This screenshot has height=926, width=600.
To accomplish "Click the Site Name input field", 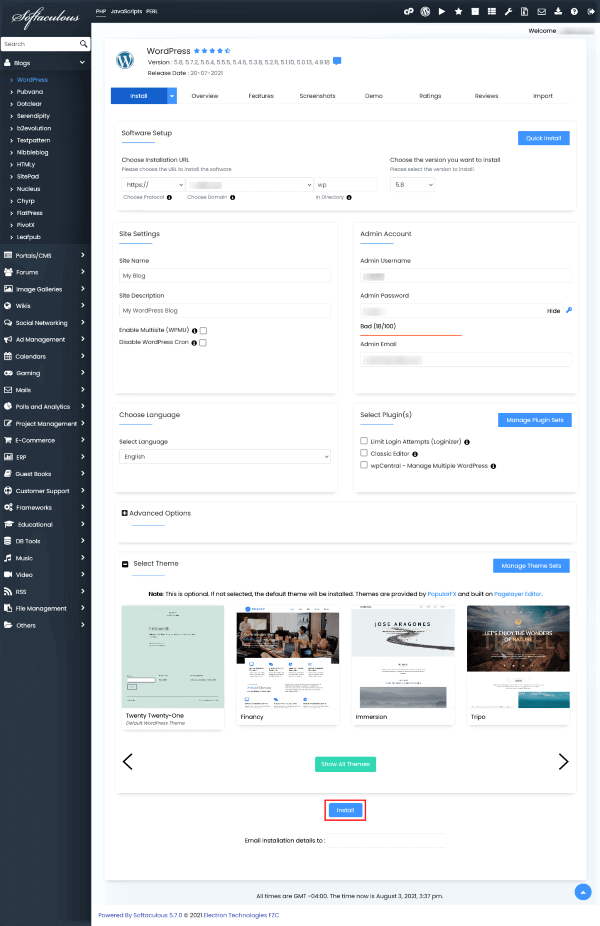I will tap(224, 275).
